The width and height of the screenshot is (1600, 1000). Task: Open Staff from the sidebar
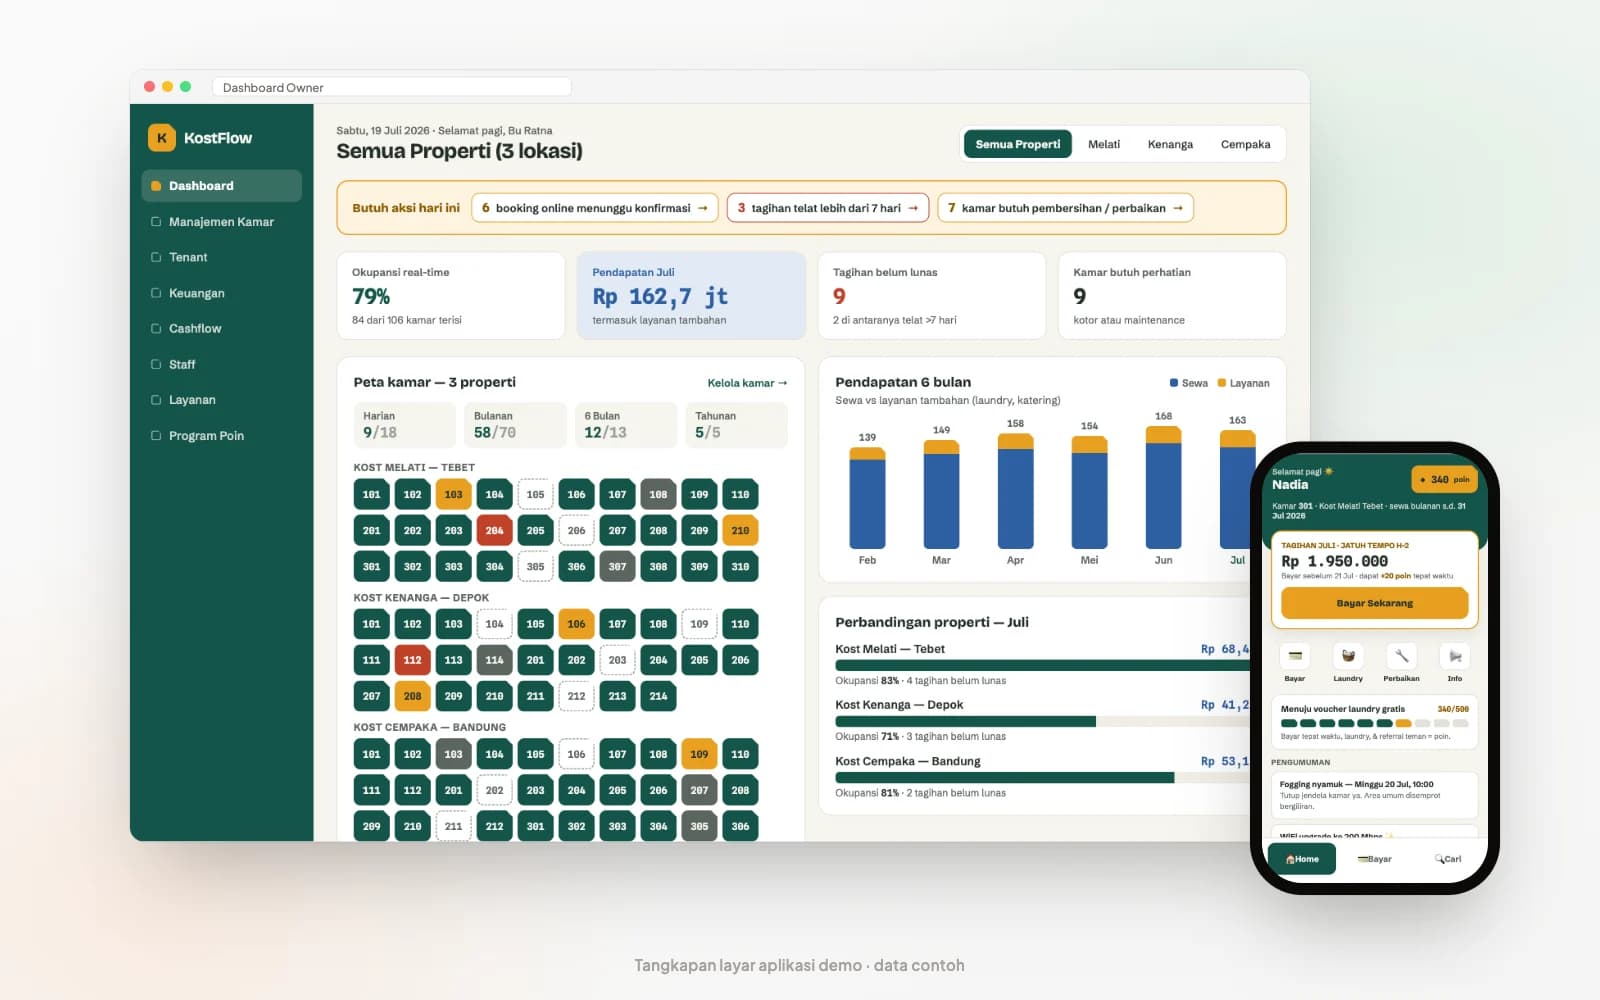click(x=221, y=364)
